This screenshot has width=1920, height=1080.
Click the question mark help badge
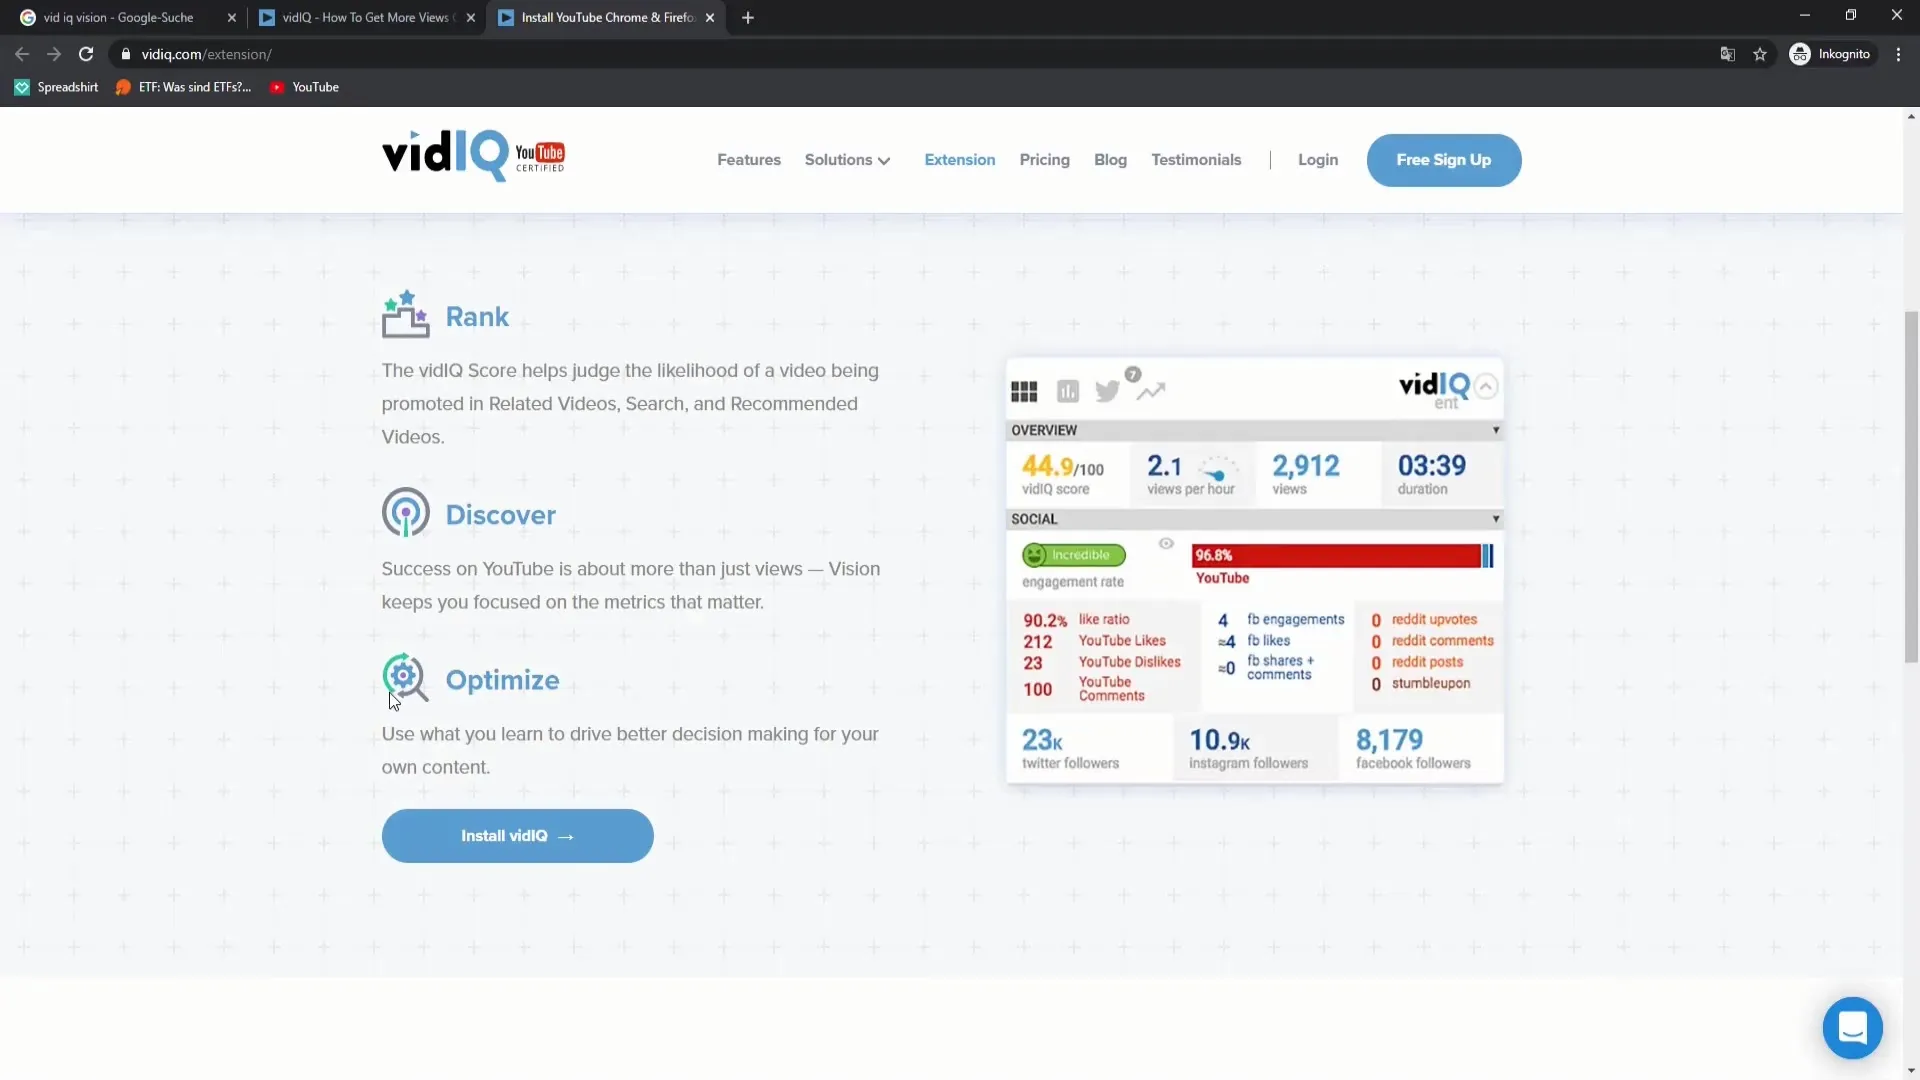point(1132,374)
